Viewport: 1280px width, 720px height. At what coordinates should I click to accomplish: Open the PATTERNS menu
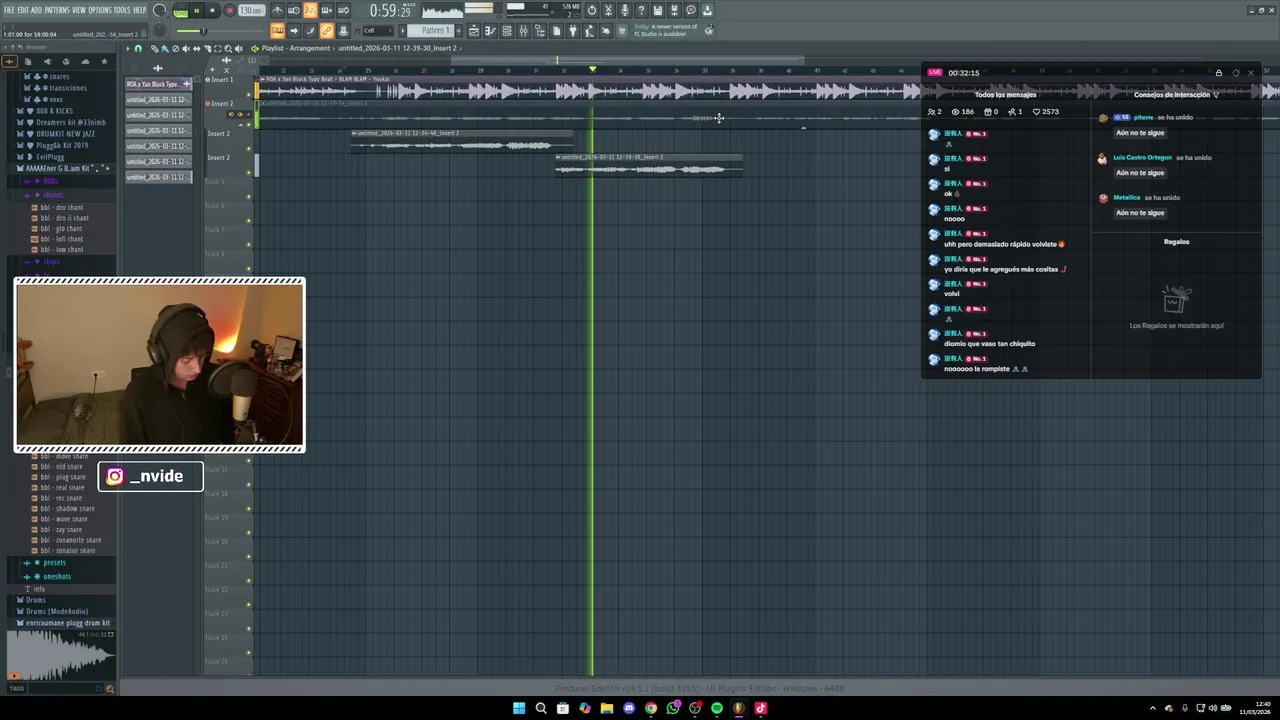click(57, 10)
